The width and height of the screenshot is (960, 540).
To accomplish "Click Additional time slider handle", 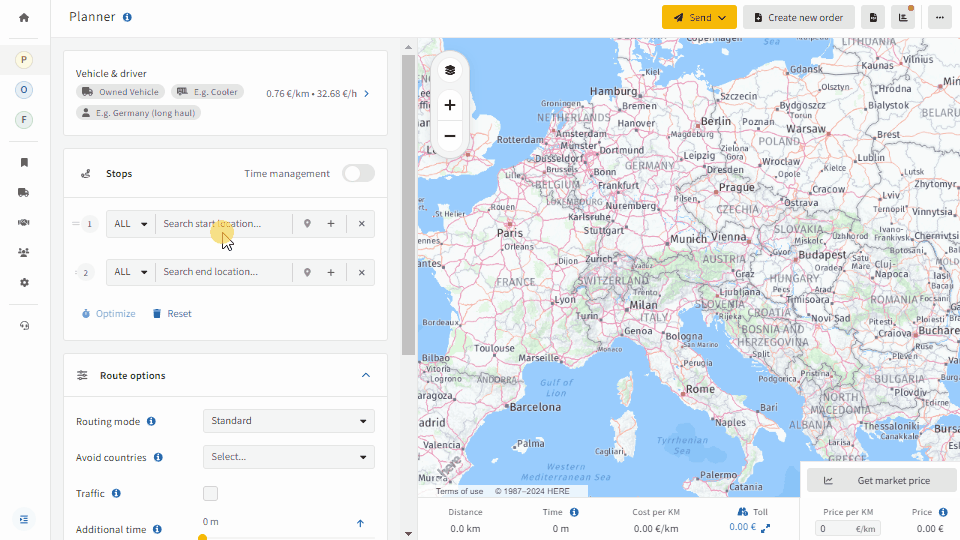I will pyautogui.click(x=203, y=537).
